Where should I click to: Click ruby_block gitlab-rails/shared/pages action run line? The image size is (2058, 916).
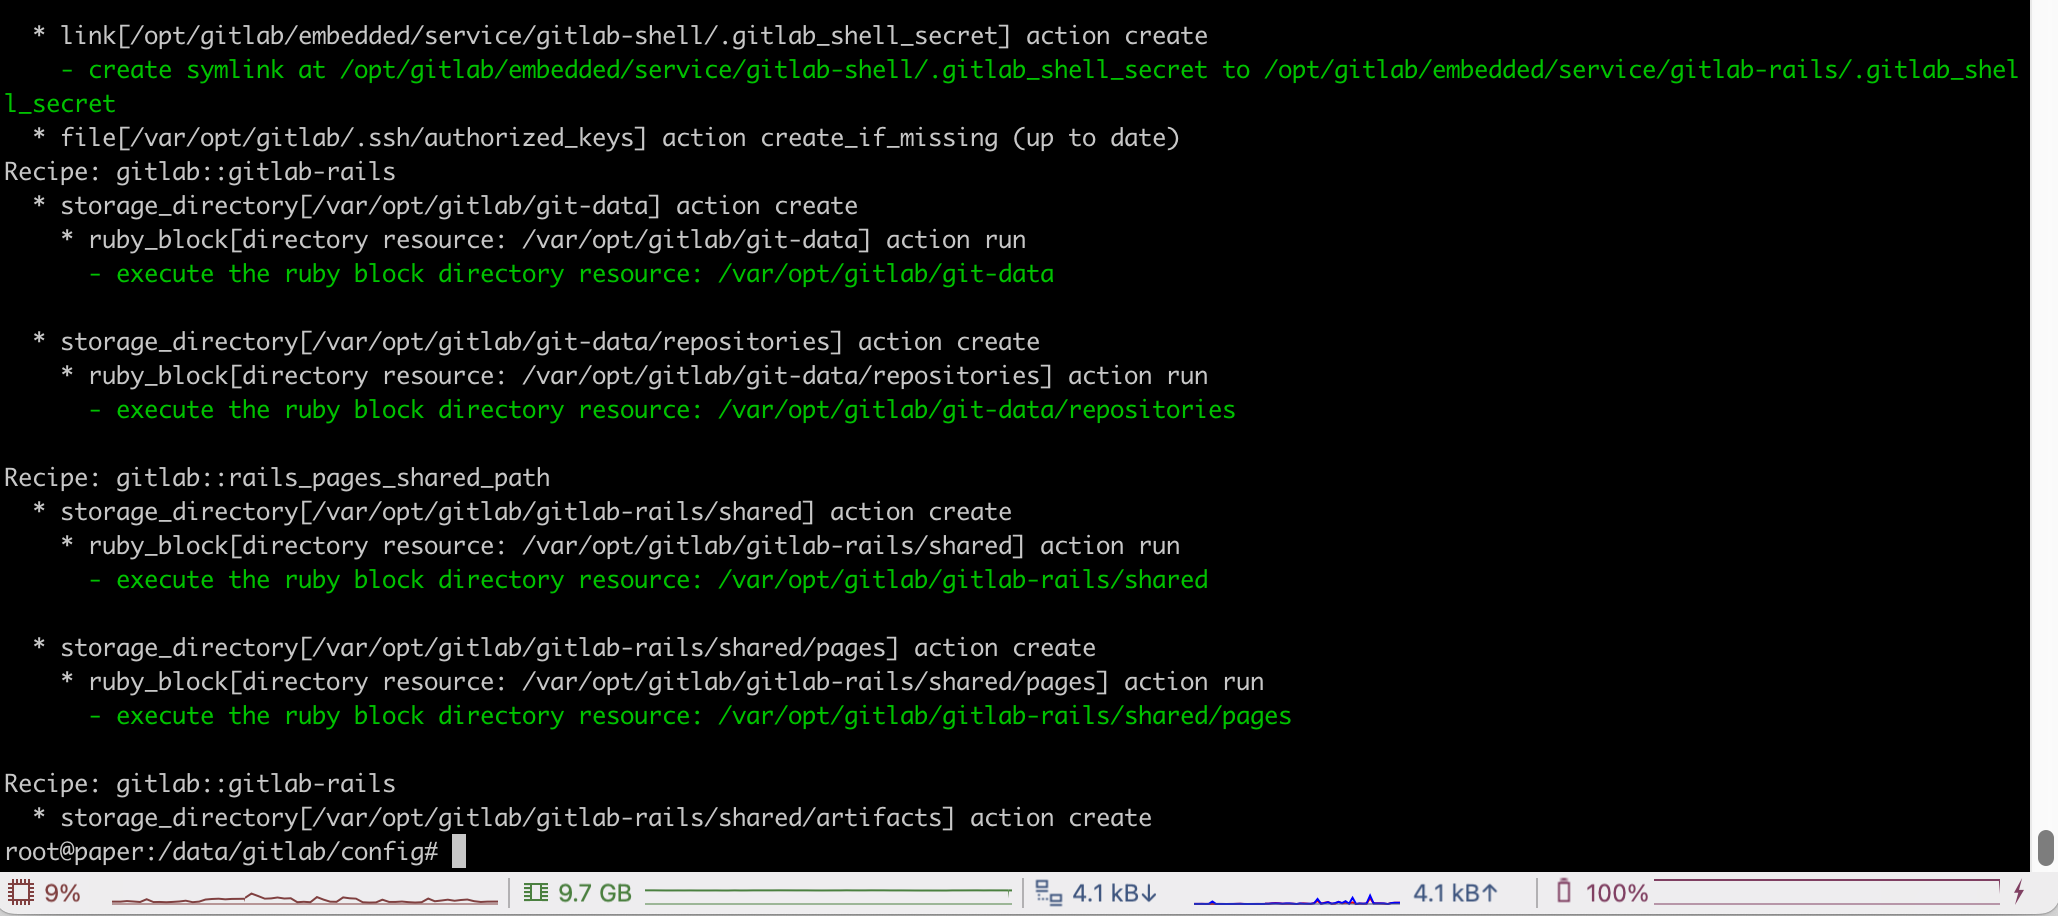pos(662,682)
